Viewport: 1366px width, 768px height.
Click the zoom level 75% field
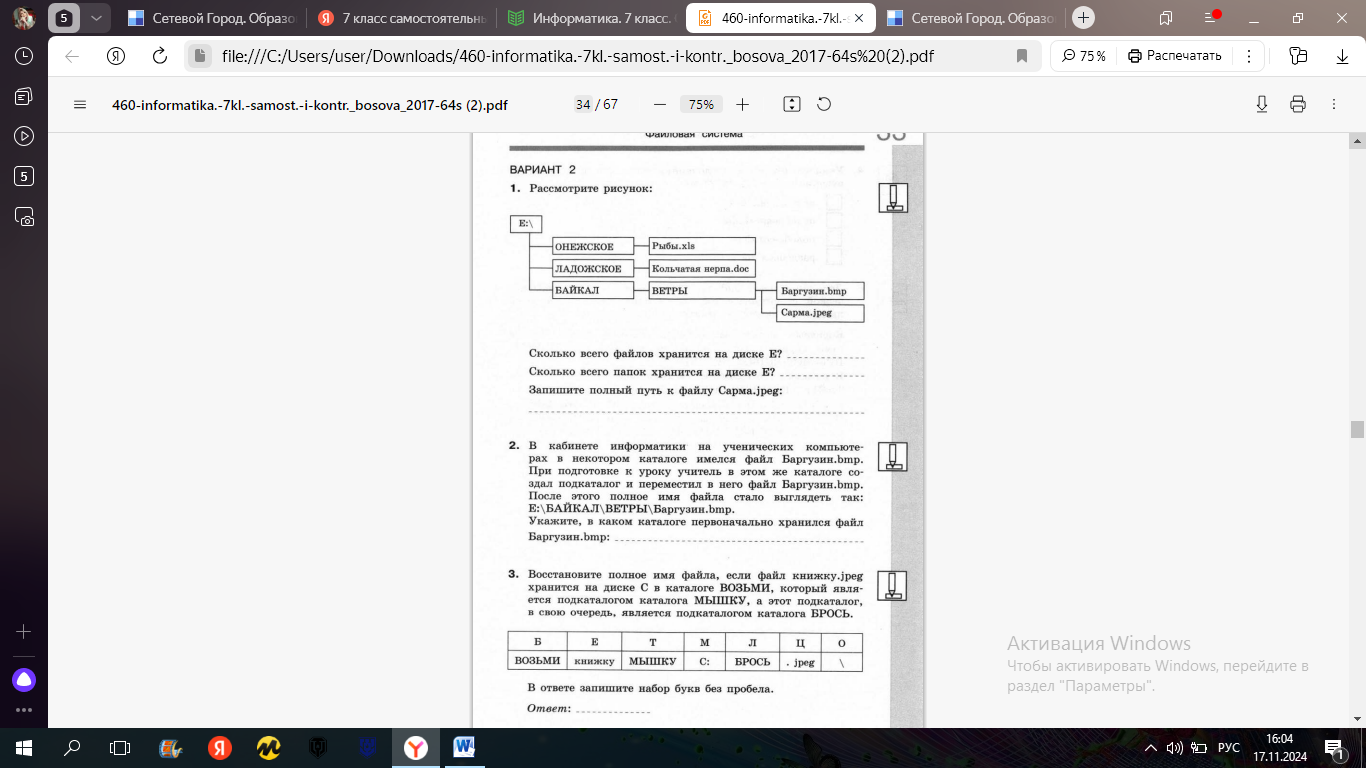[x=701, y=104]
